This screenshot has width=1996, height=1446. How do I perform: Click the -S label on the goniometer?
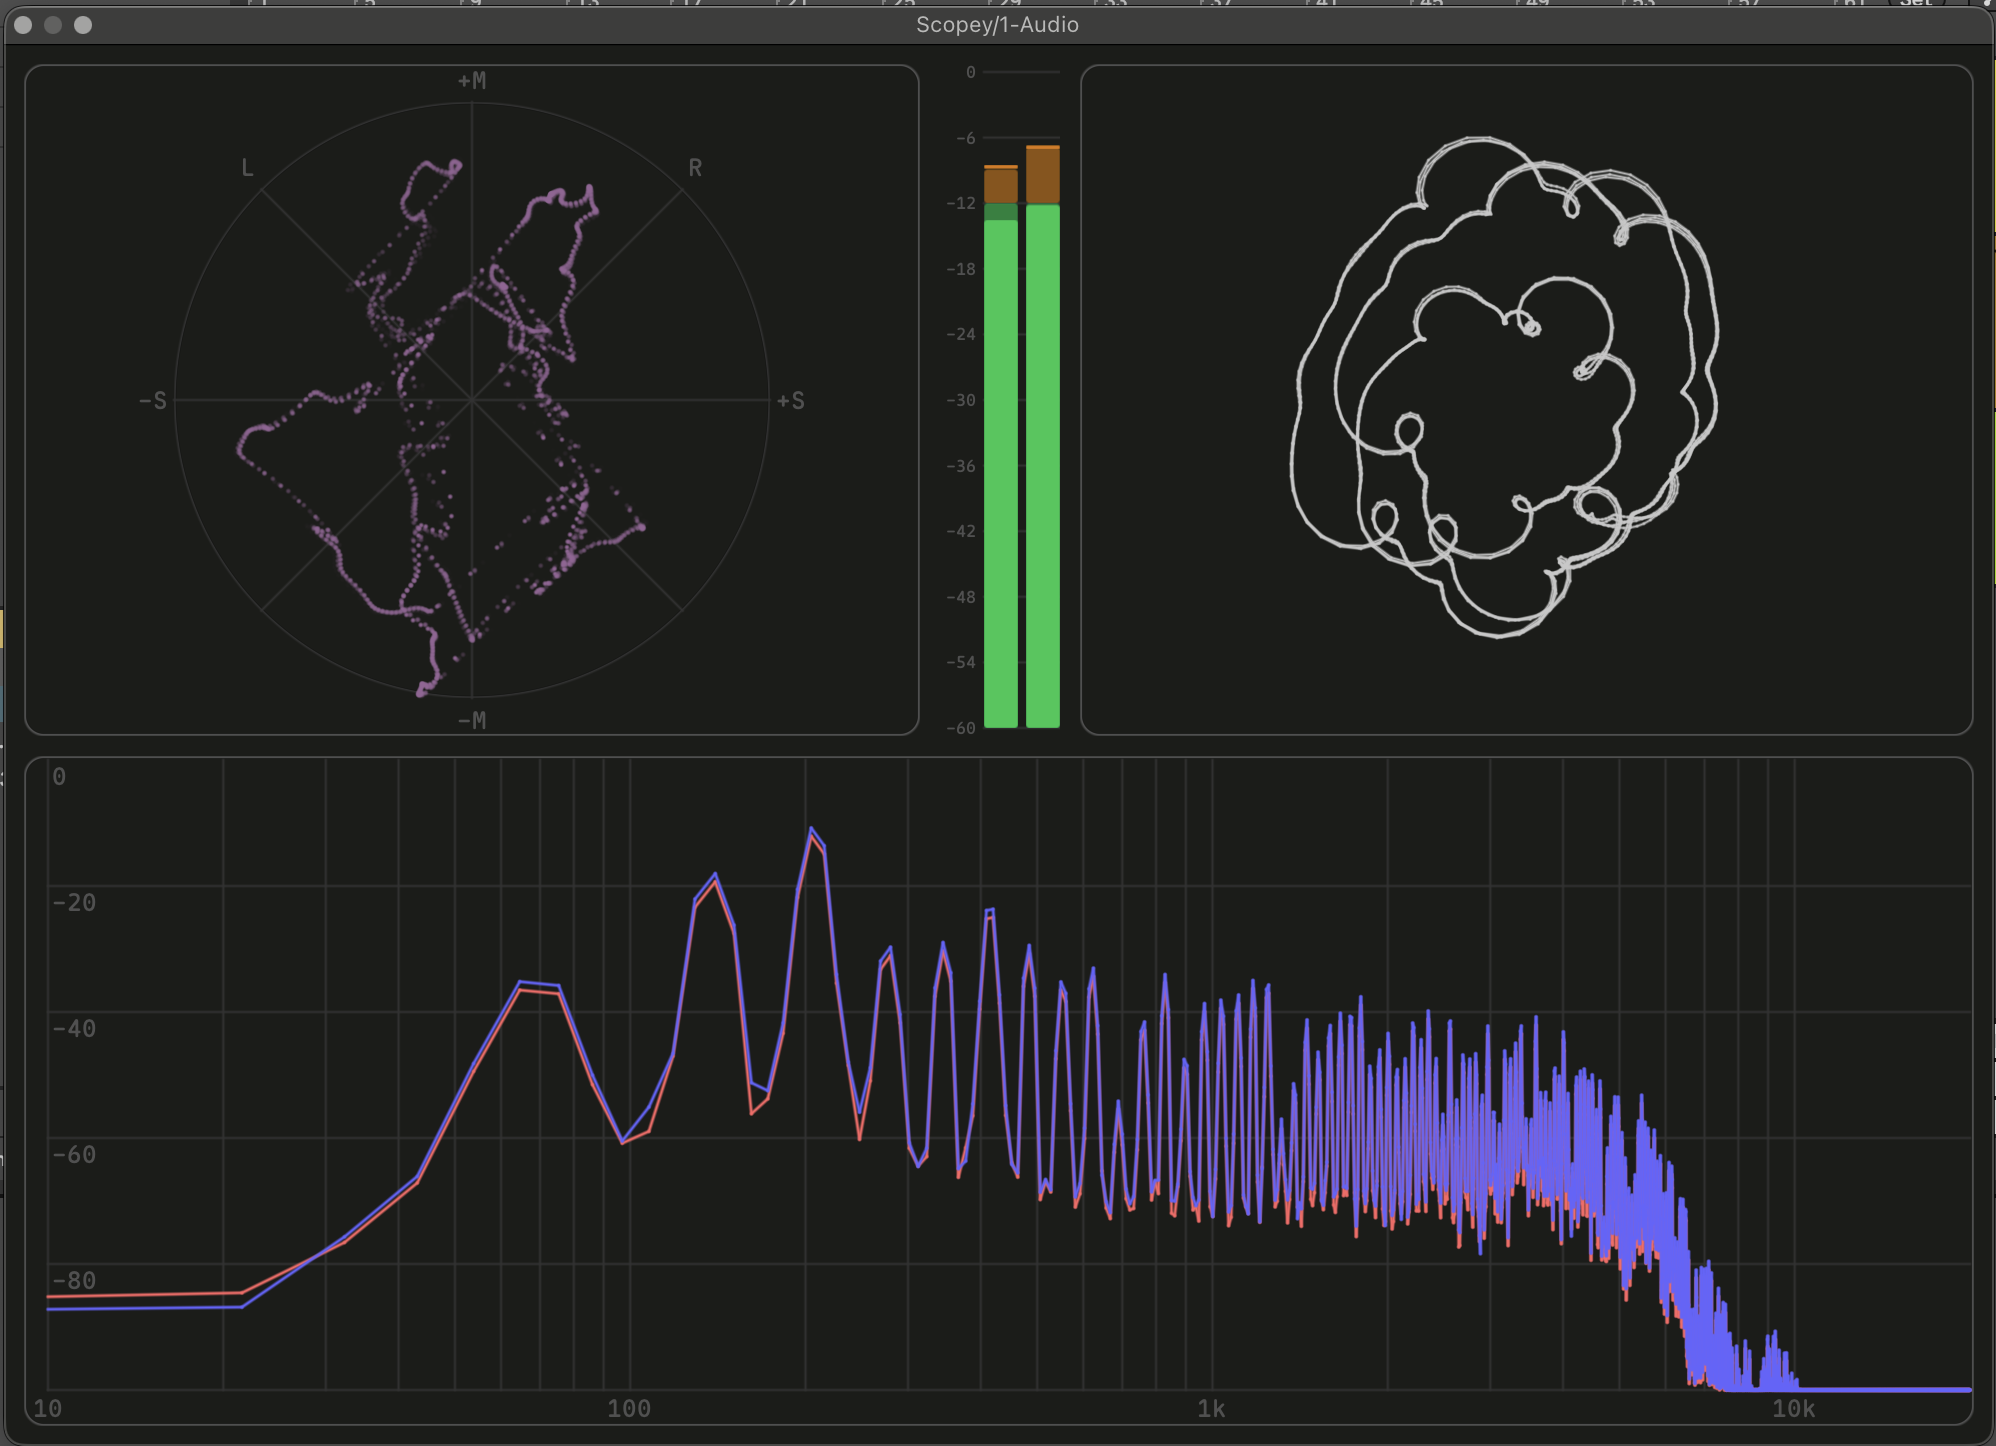coord(153,401)
